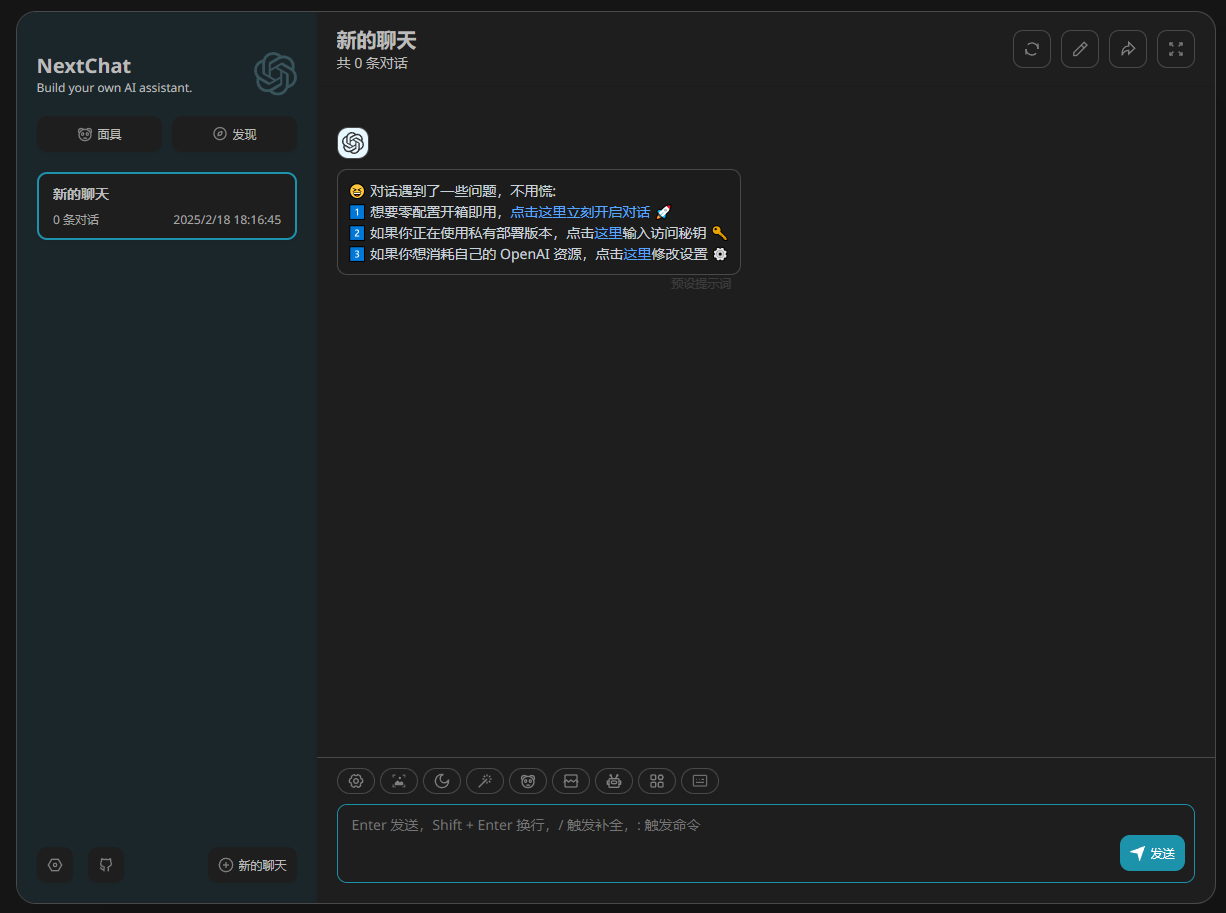Click the 新的聊天 button with plus icon
Image resolution: width=1226 pixels, height=913 pixels.
pos(252,865)
